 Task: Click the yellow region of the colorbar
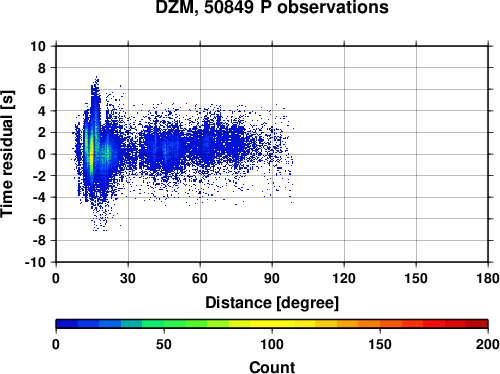pyautogui.click(x=272, y=324)
